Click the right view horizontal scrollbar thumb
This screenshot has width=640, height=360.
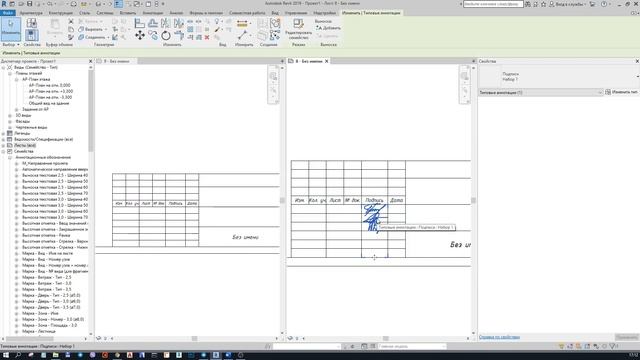point(385,338)
